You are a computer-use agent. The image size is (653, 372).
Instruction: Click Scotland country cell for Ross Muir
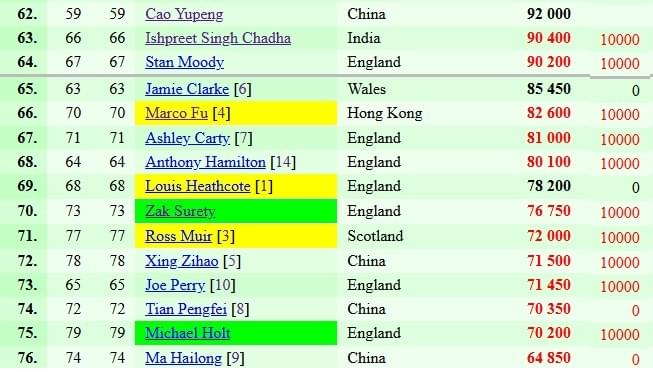tap(375, 236)
